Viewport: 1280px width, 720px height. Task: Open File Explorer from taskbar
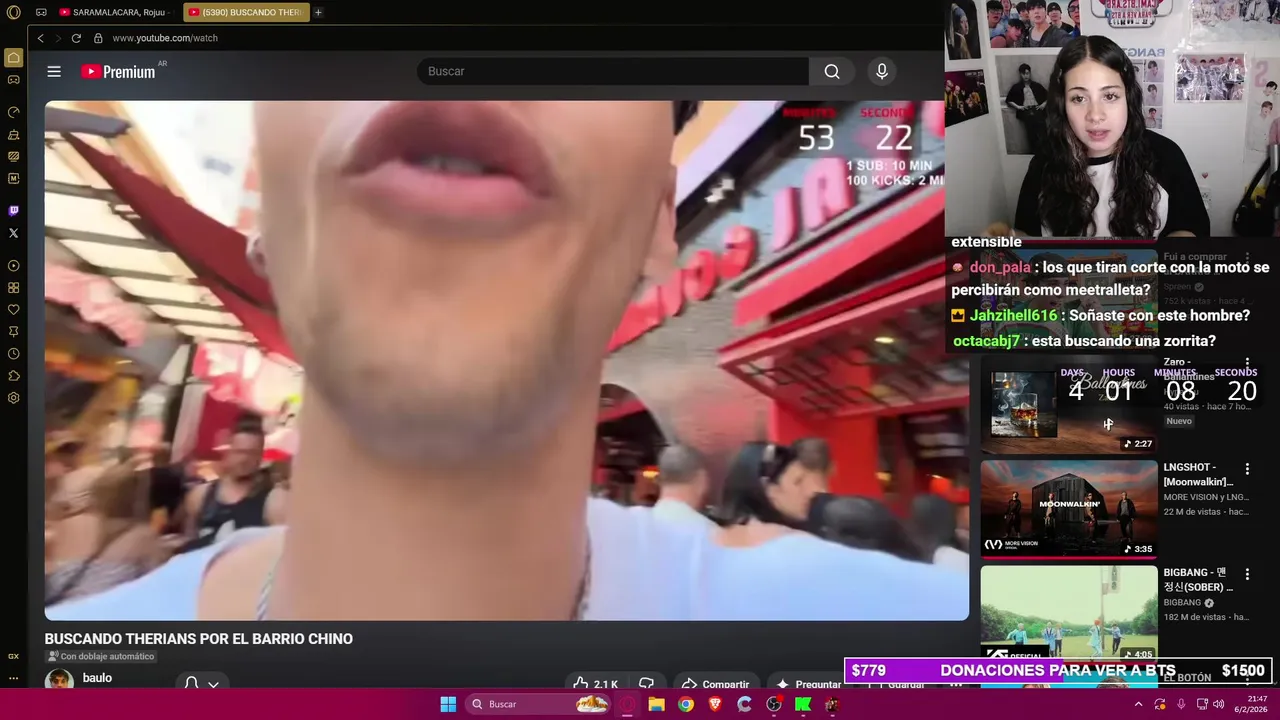656,704
